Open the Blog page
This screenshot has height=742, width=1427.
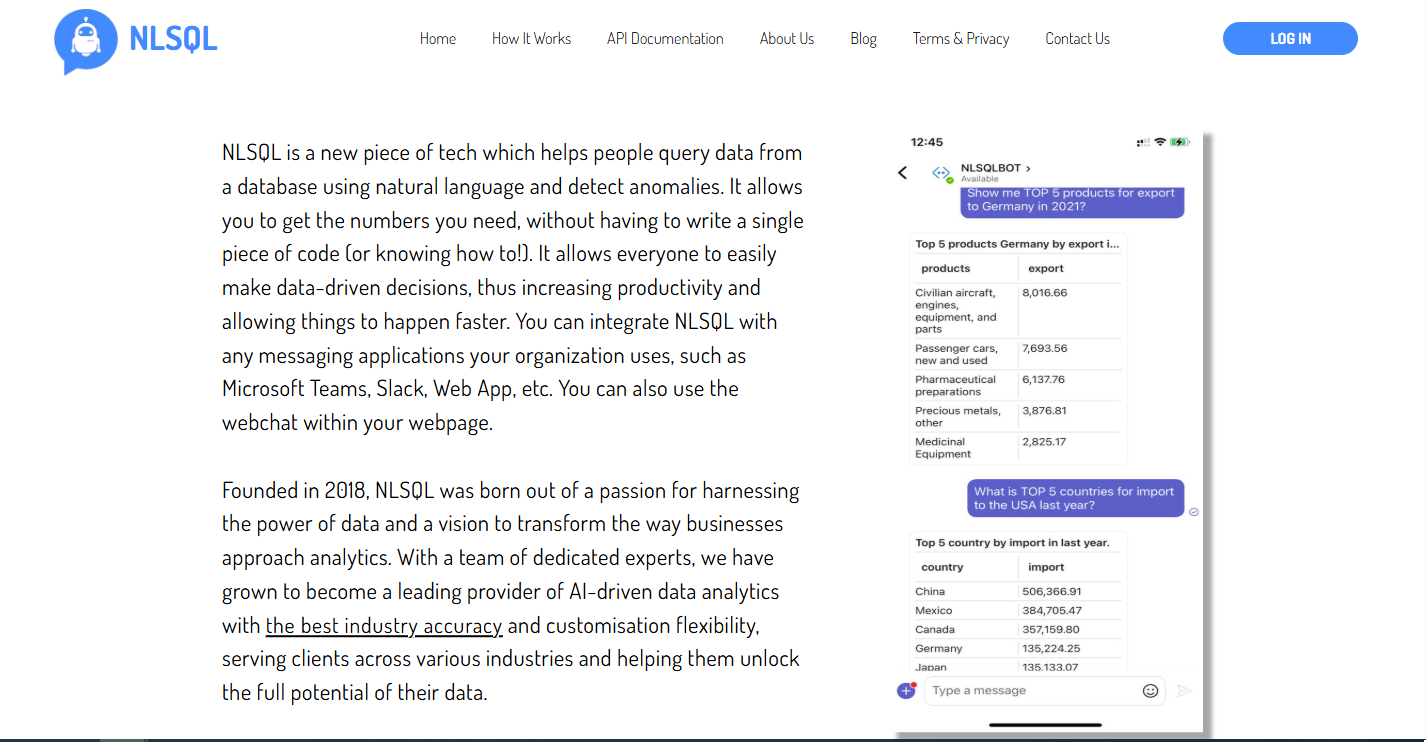coord(863,39)
